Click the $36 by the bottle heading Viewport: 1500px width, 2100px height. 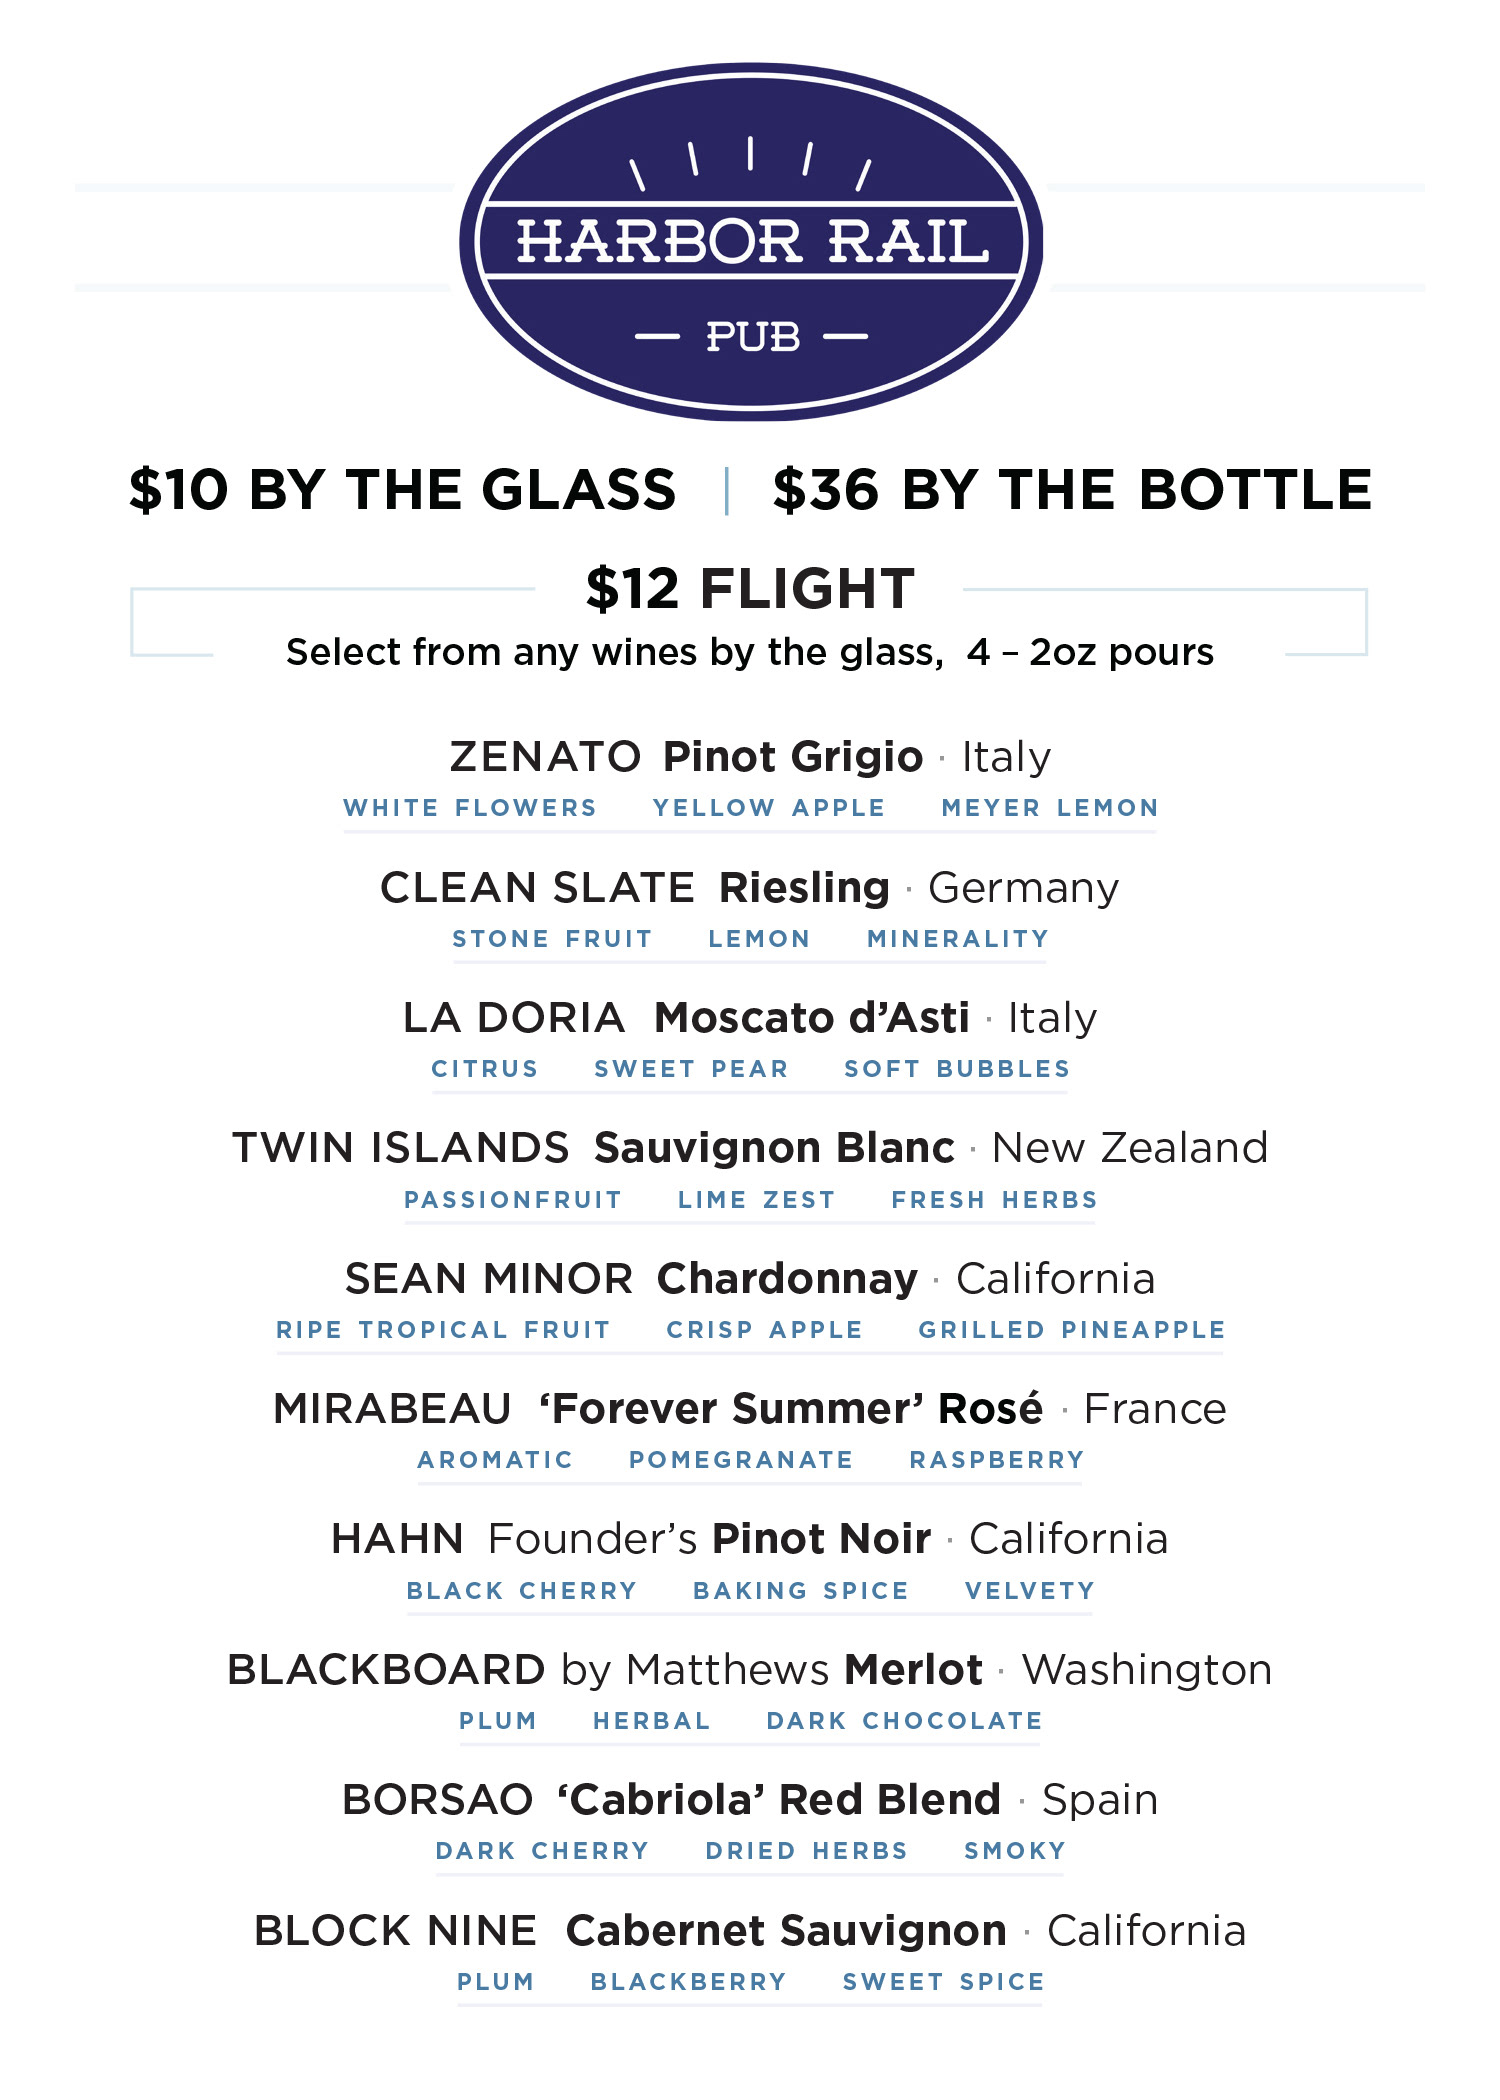pyautogui.click(x=1072, y=490)
